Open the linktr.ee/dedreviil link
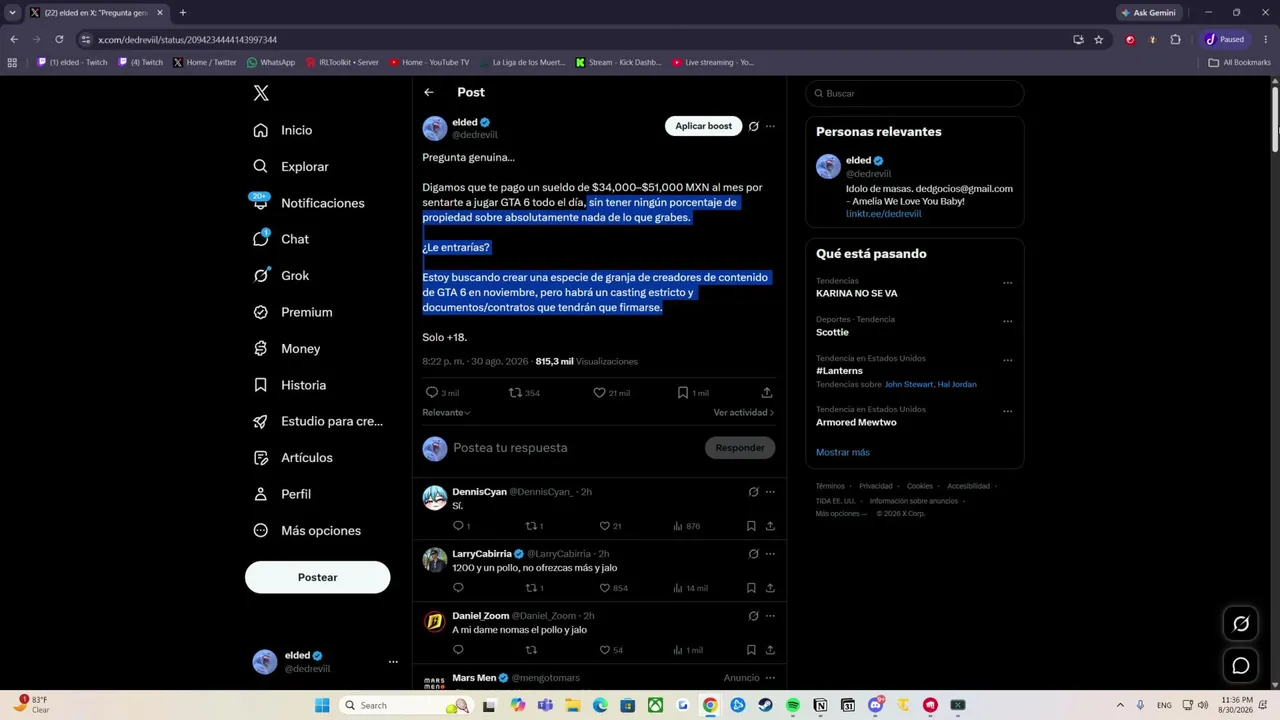Viewport: 1280px width, 720px height. pyautogui.click(x=884, y=214)
